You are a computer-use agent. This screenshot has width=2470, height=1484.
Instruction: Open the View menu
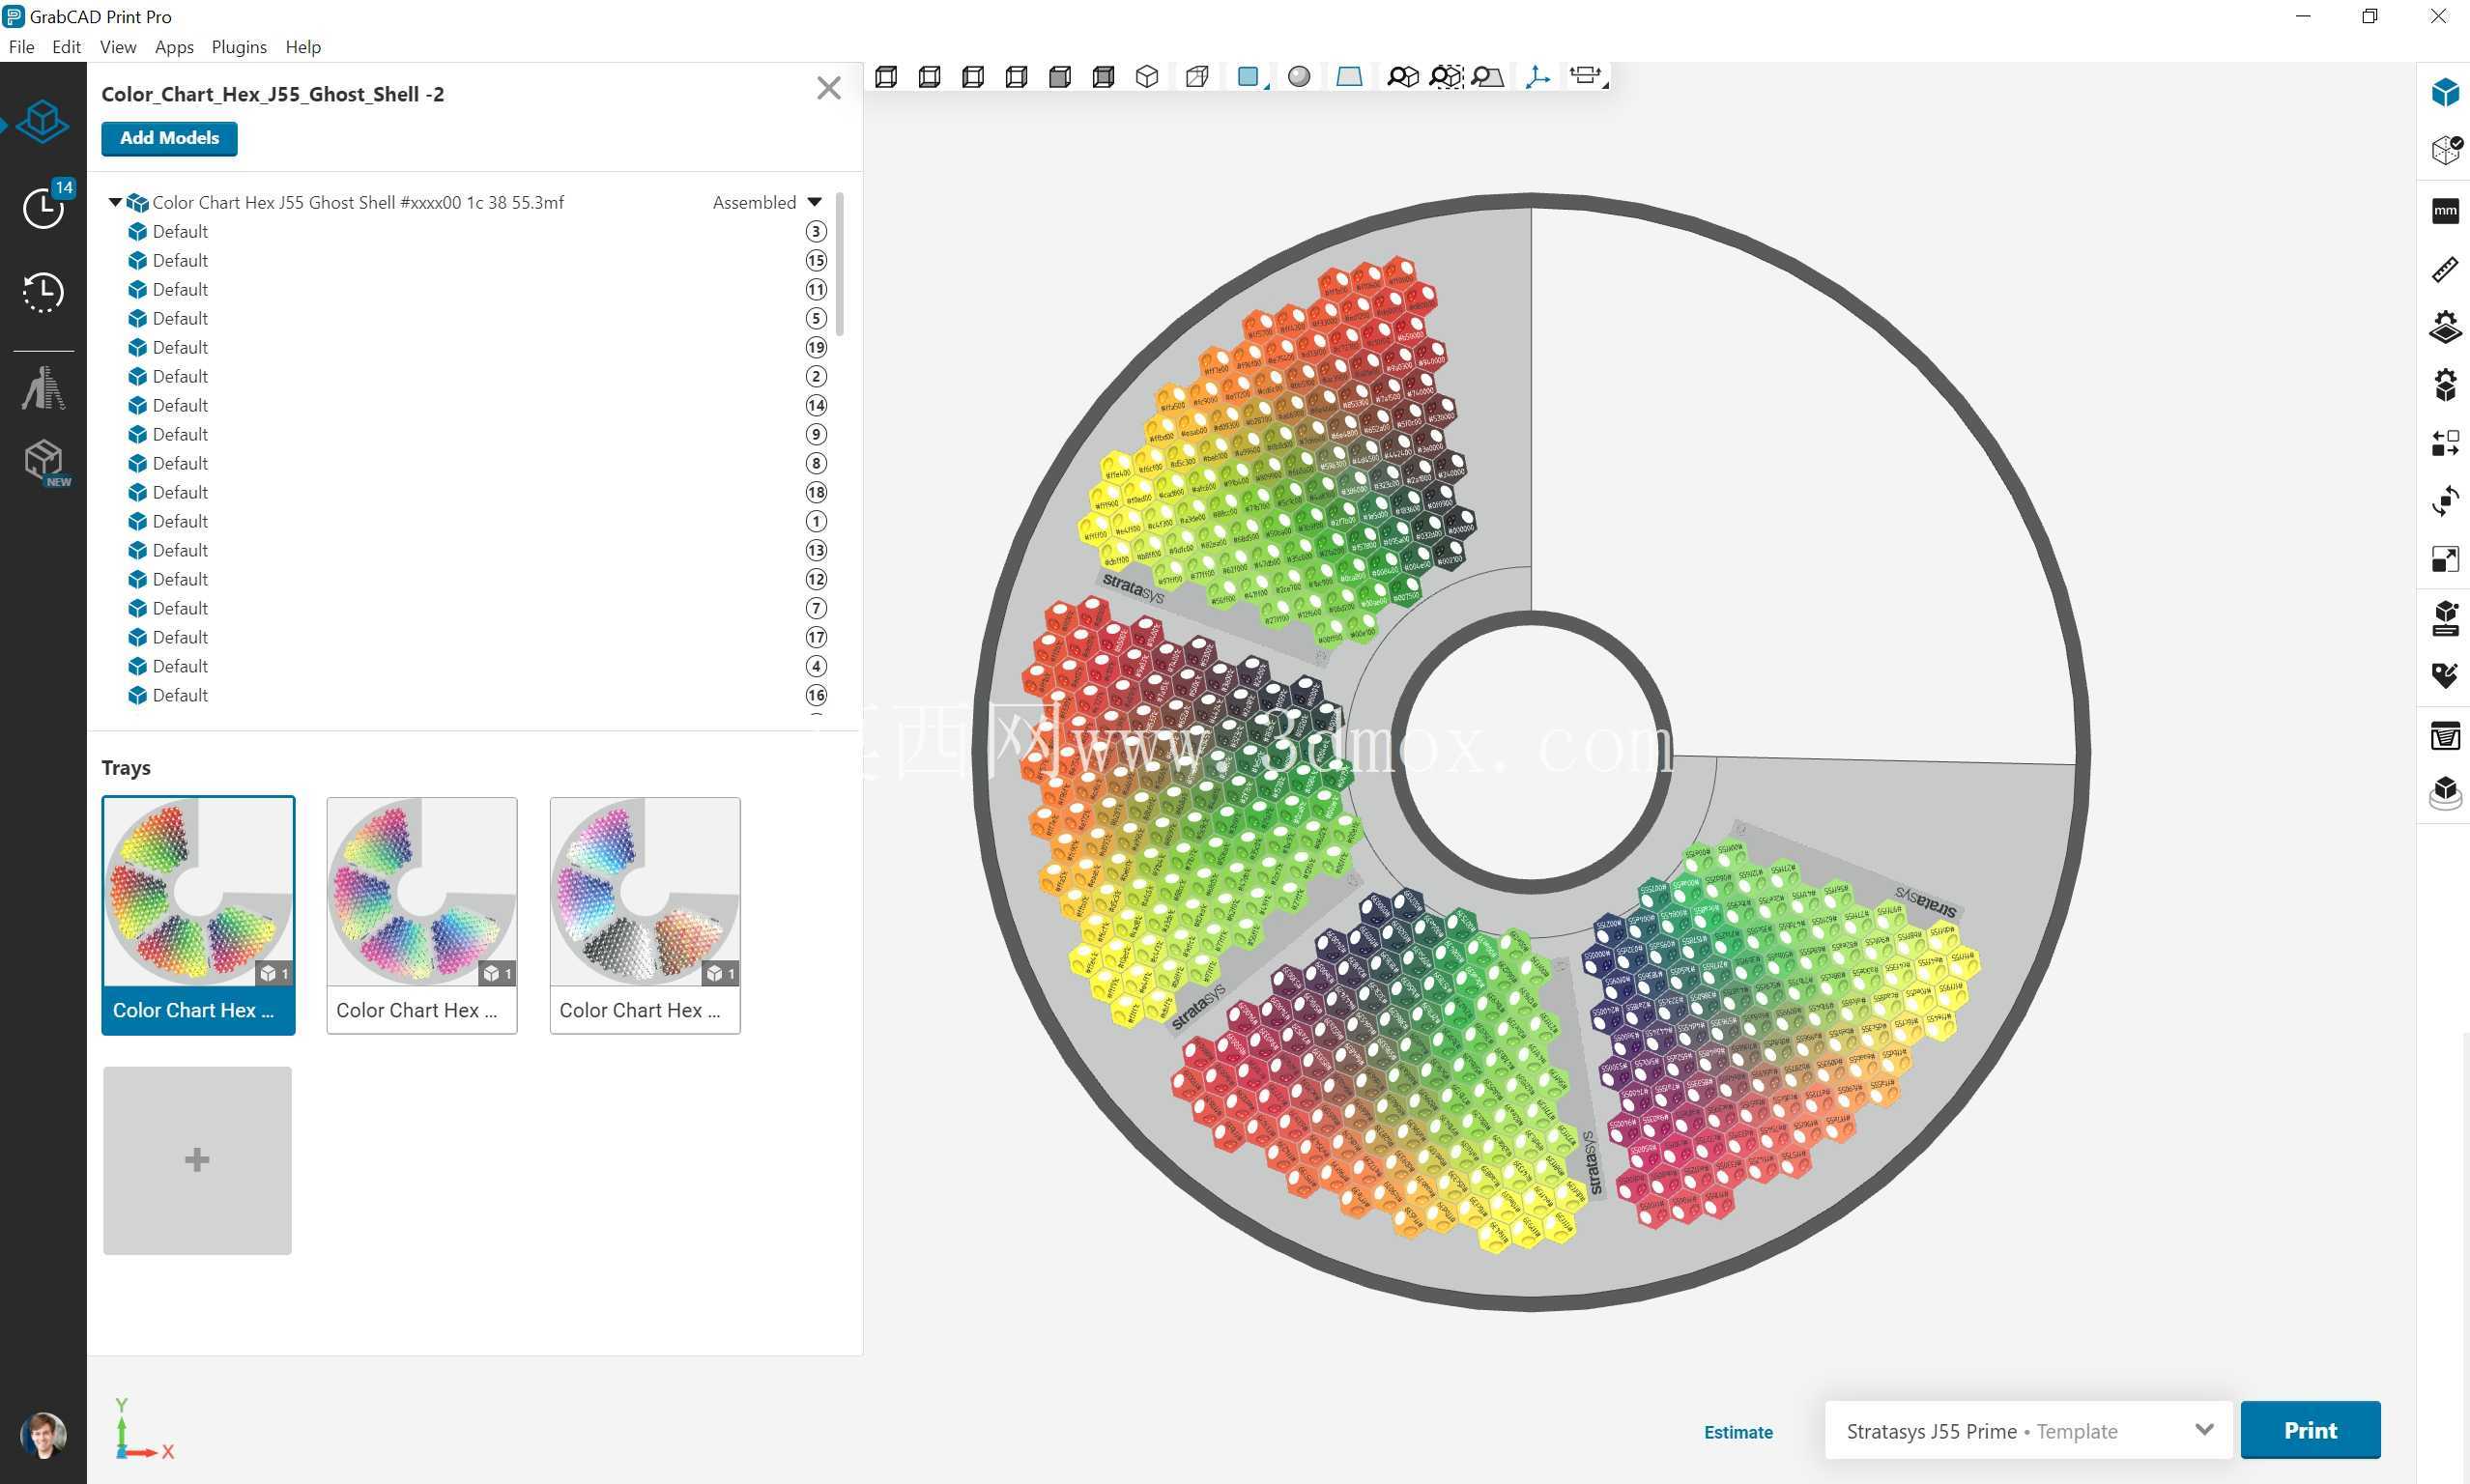(x=118, y=47)
